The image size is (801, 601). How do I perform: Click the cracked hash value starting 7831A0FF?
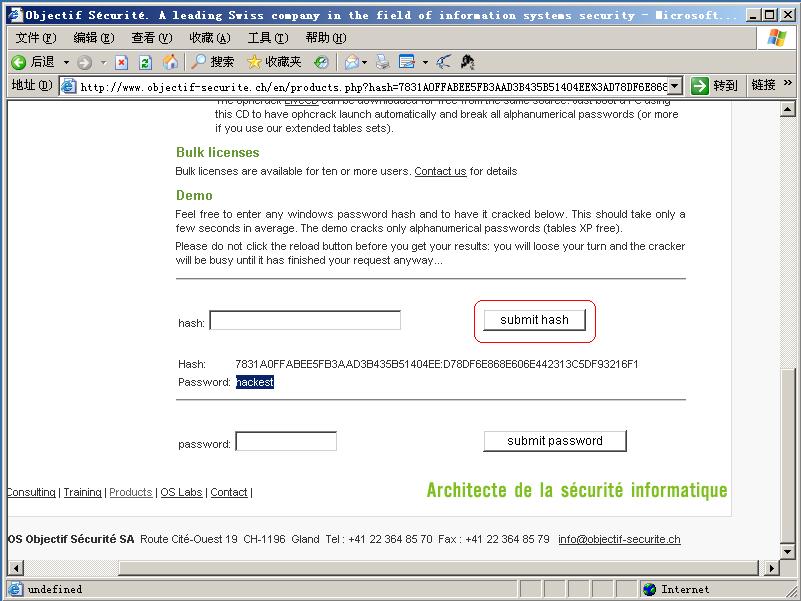(x=437, y=364)
